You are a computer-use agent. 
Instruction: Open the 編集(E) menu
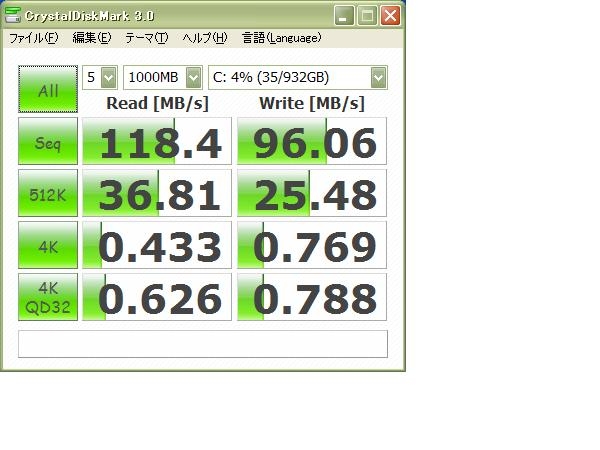(92, 38)
